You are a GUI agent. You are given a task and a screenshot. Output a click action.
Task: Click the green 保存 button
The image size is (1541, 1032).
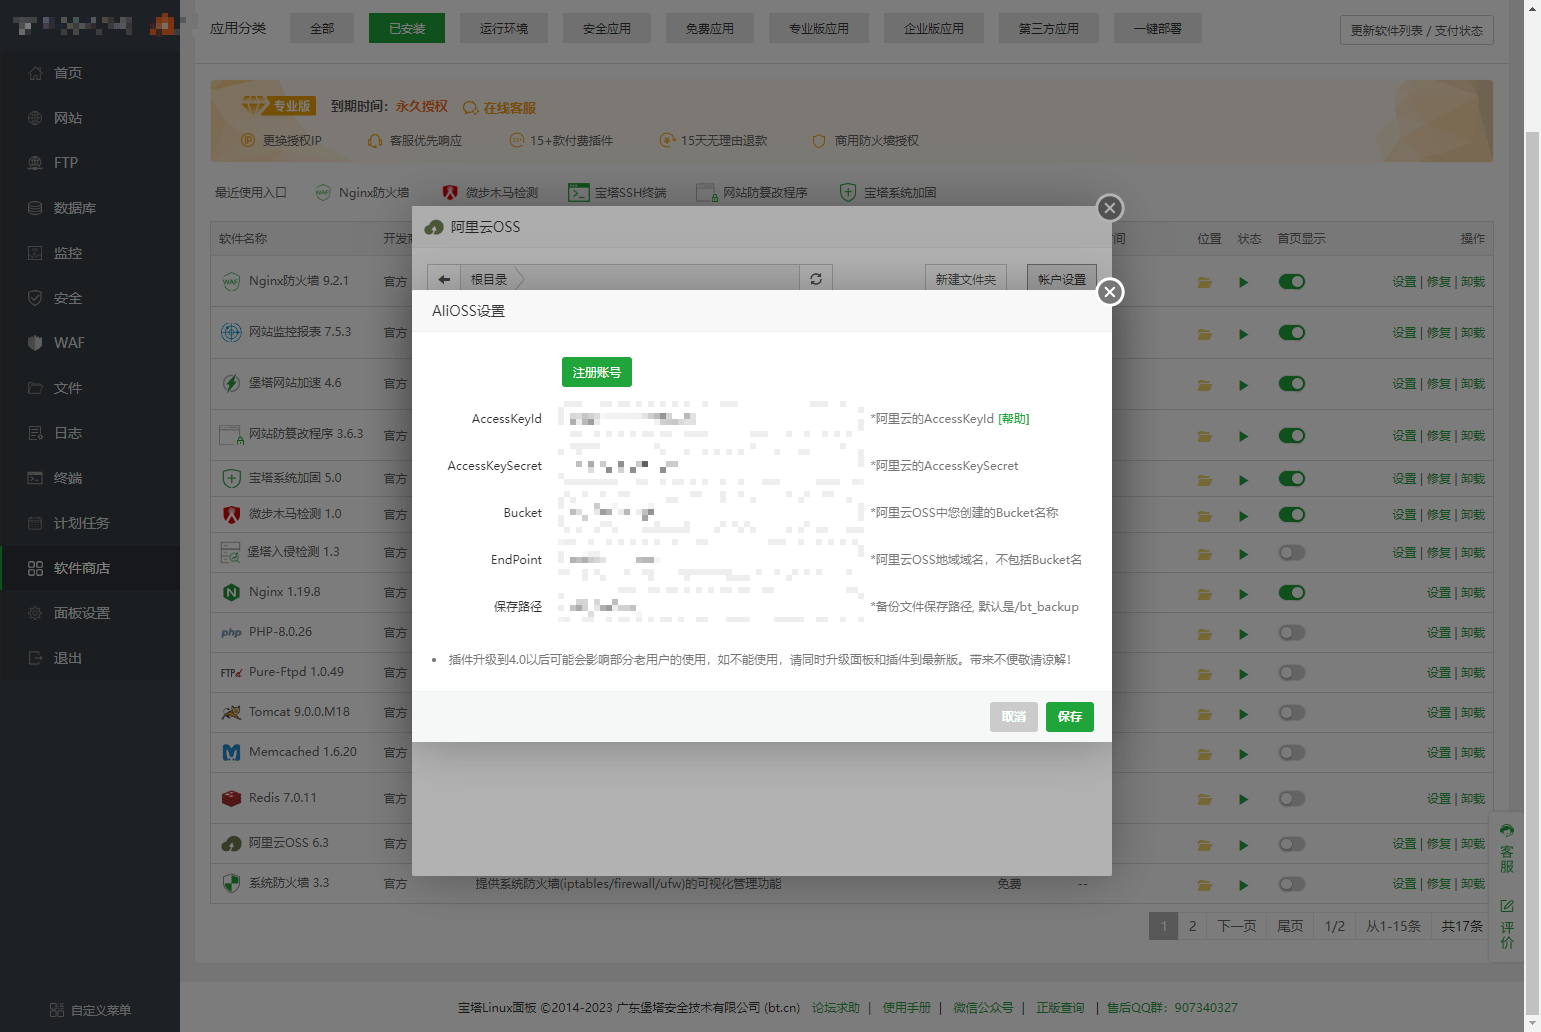[1069, 717]
